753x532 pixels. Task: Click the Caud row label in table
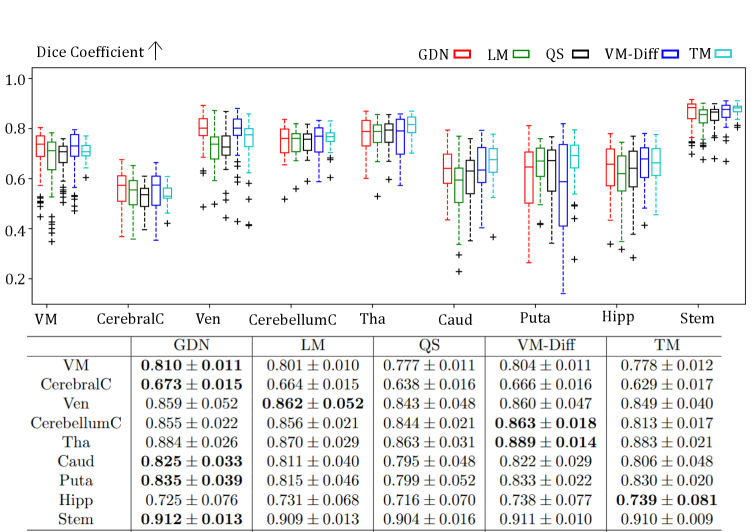click(76, 461)
